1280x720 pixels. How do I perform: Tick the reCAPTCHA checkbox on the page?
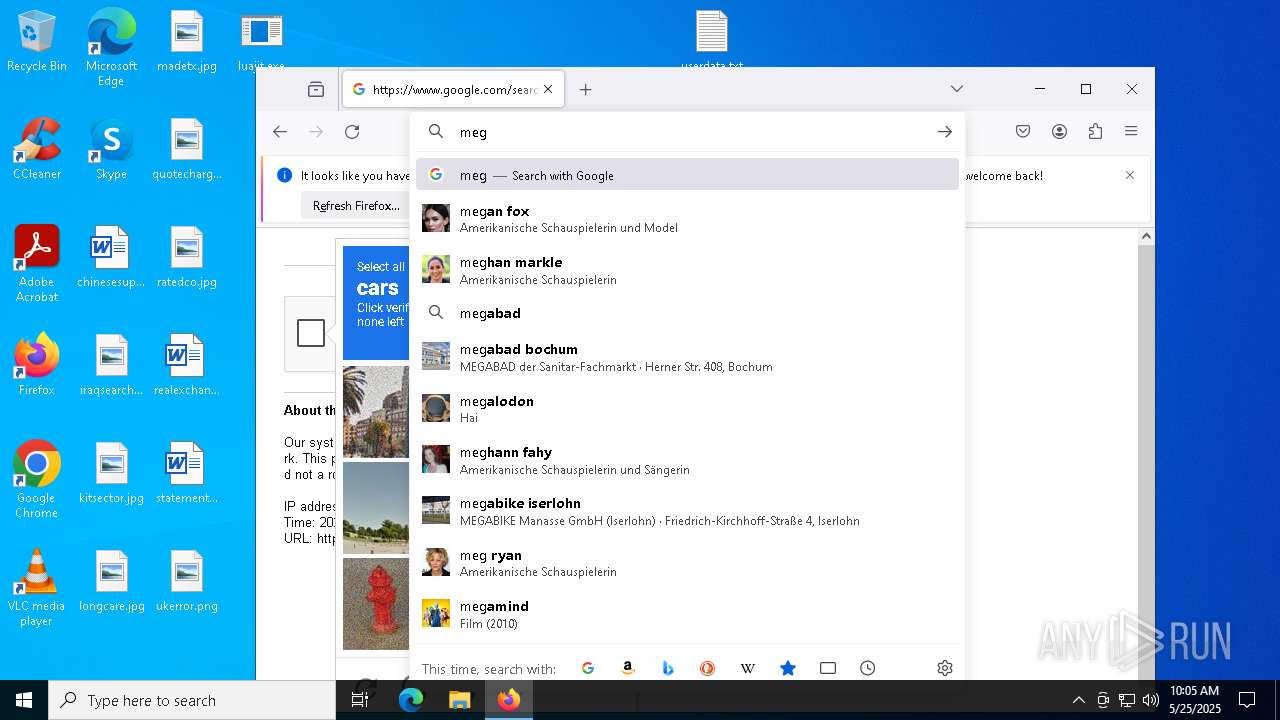(311, 333)
